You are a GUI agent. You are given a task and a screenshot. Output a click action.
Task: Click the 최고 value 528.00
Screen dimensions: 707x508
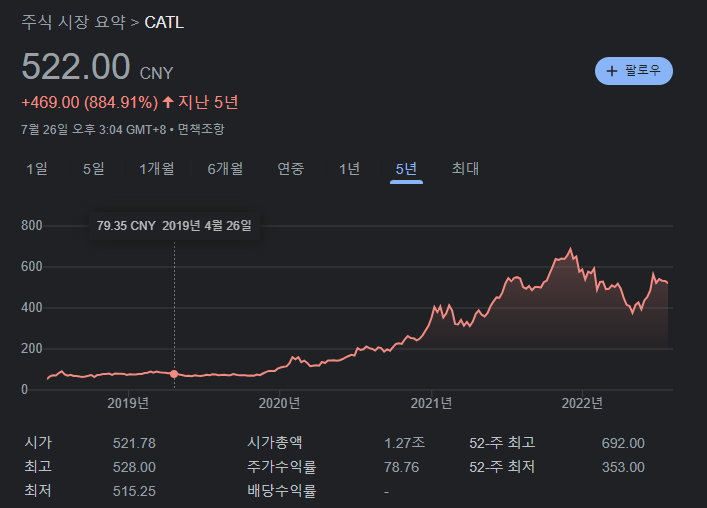tap(134, 467)
